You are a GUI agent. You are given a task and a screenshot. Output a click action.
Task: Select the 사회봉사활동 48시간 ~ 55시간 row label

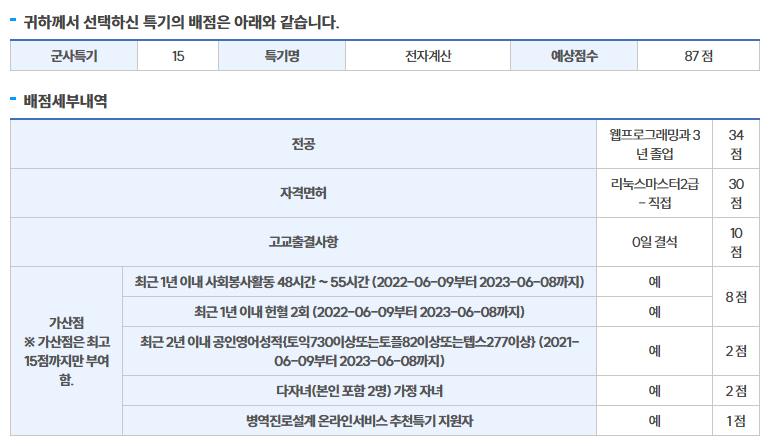[360, 281]
